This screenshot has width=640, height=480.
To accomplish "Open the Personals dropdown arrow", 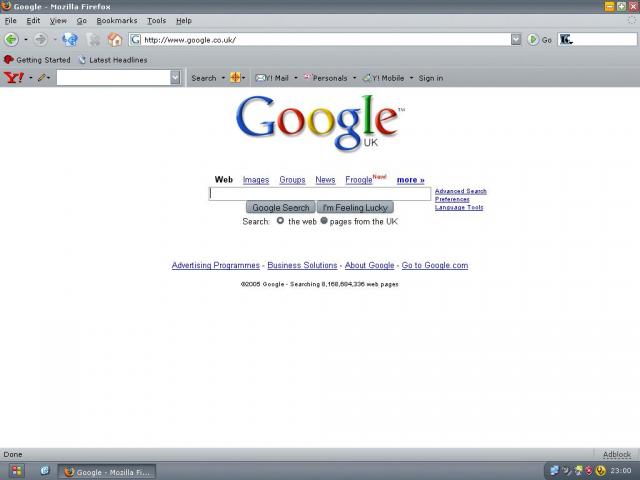I will (x=354, y=78).
